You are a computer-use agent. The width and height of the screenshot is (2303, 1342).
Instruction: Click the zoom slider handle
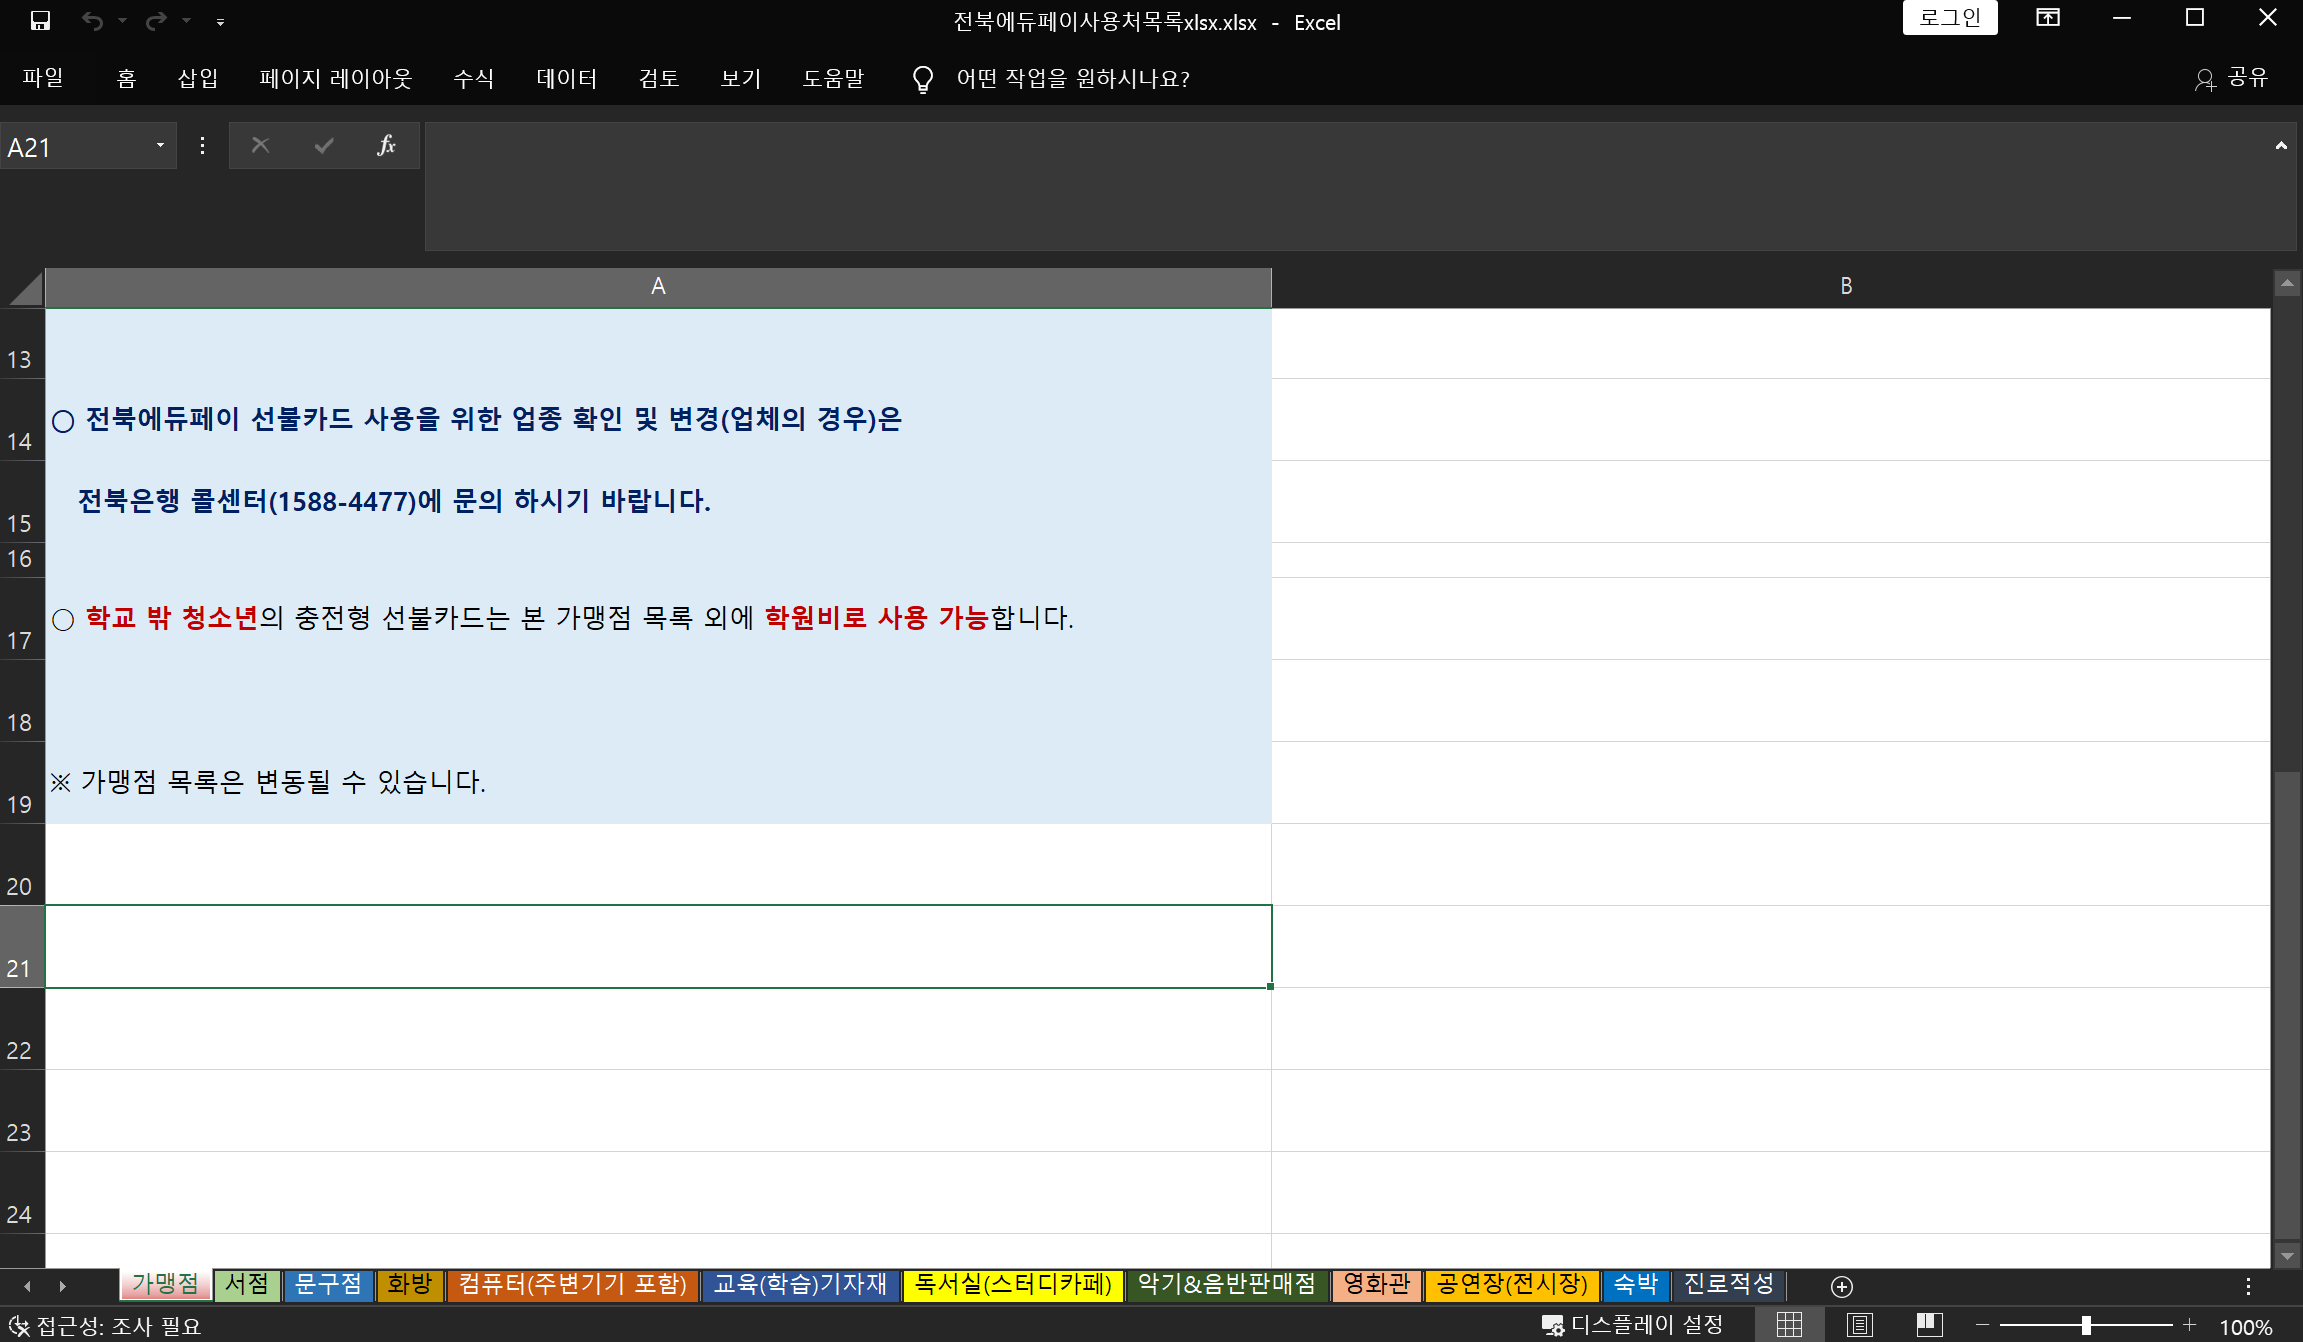(2086, 1325)
